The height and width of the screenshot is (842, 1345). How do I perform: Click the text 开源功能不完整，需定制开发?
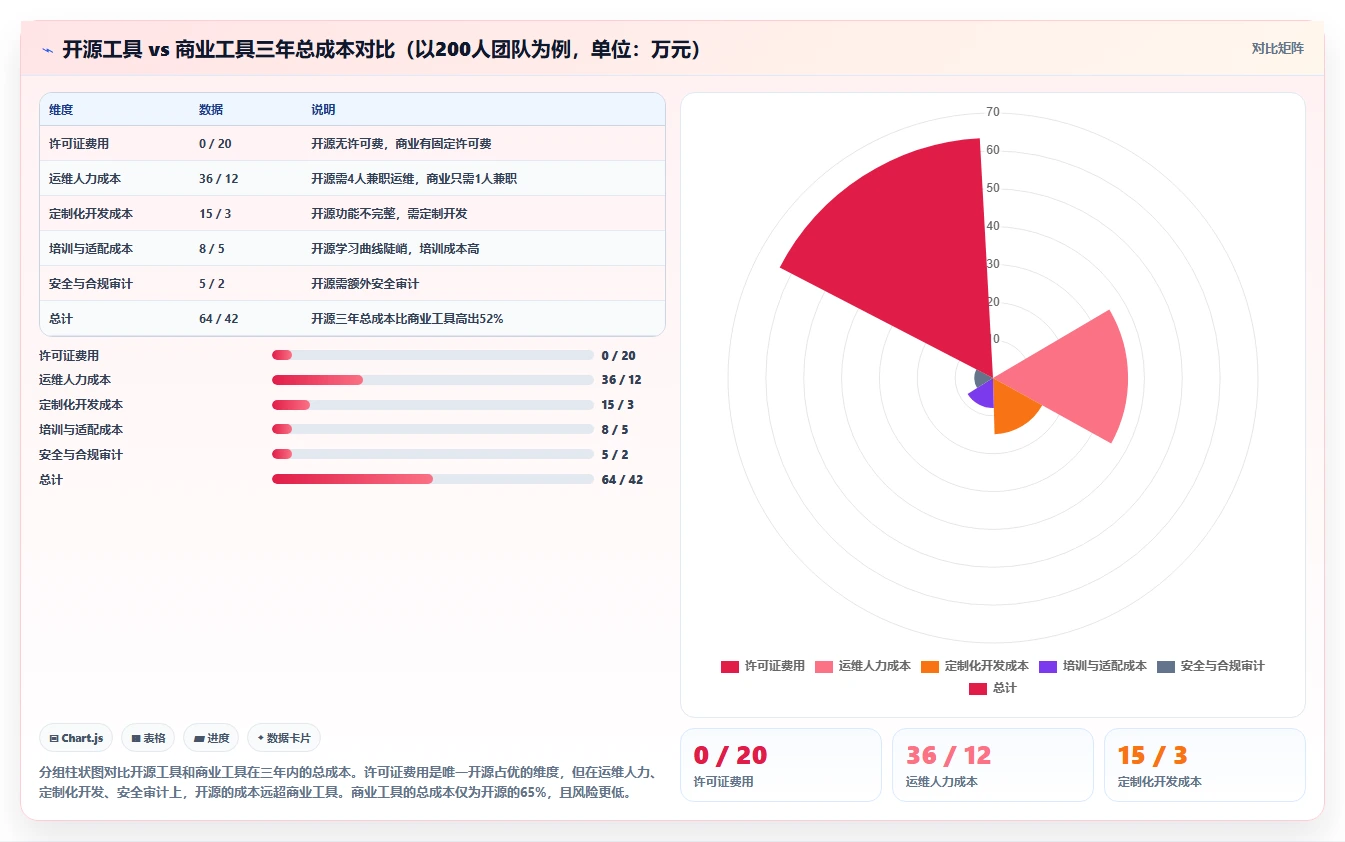tap(389, 214)
